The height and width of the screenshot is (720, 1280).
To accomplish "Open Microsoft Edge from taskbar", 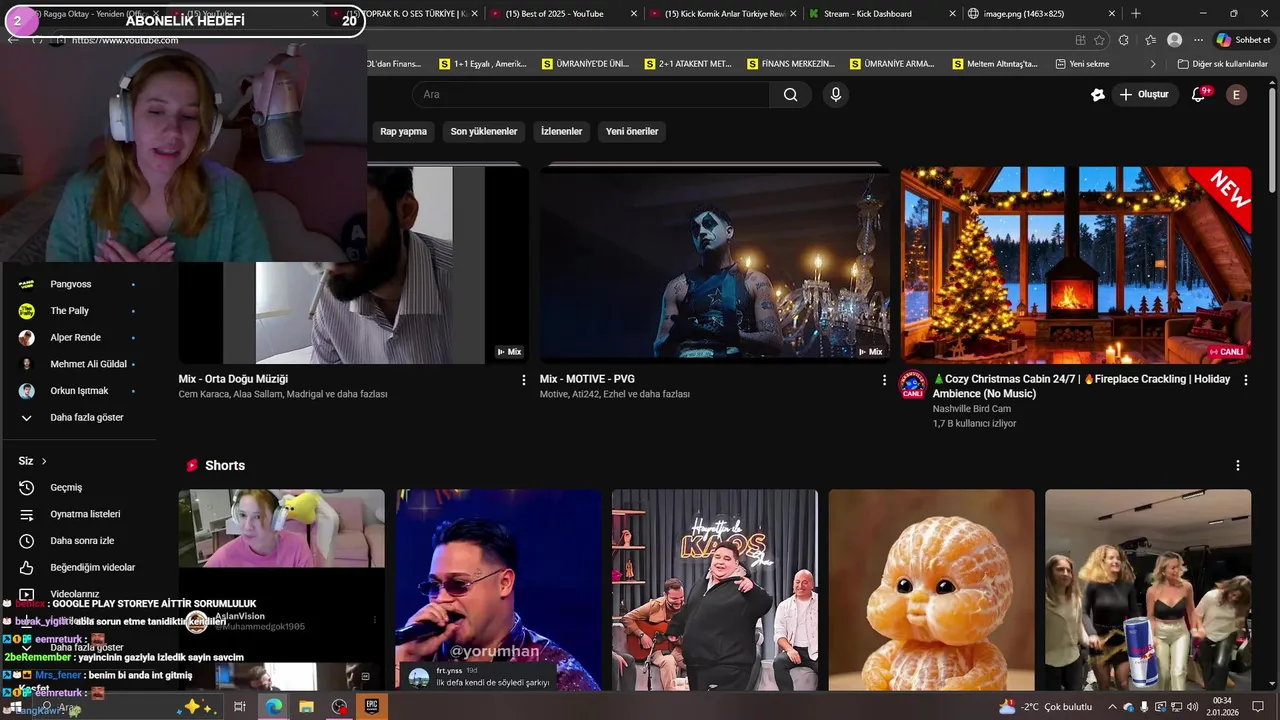I will 273,706.
